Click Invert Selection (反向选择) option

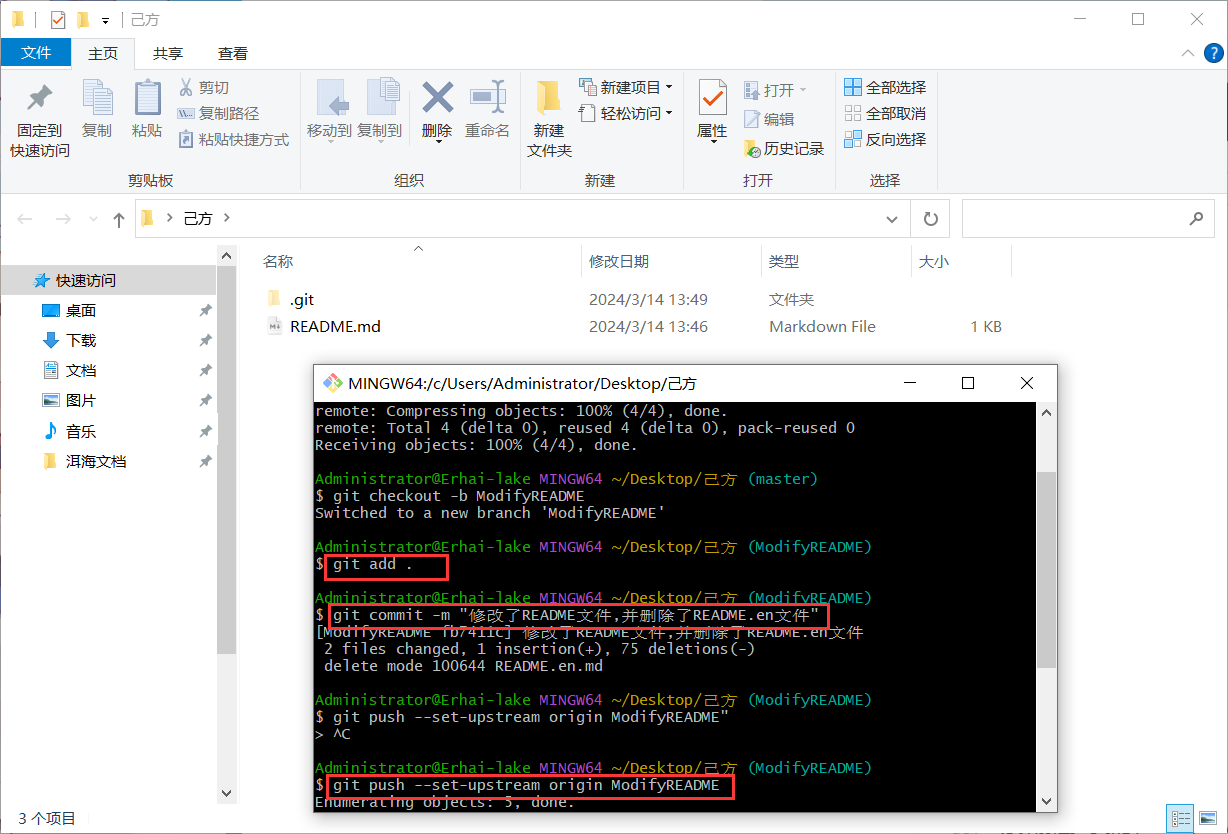(x=885, y=140)
